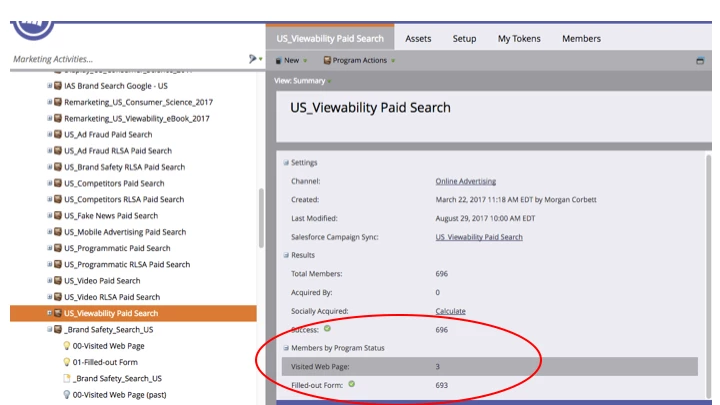Expand US_Fake News Paid Search node
This screenshot has width=720, height=405.
(50, 215)
